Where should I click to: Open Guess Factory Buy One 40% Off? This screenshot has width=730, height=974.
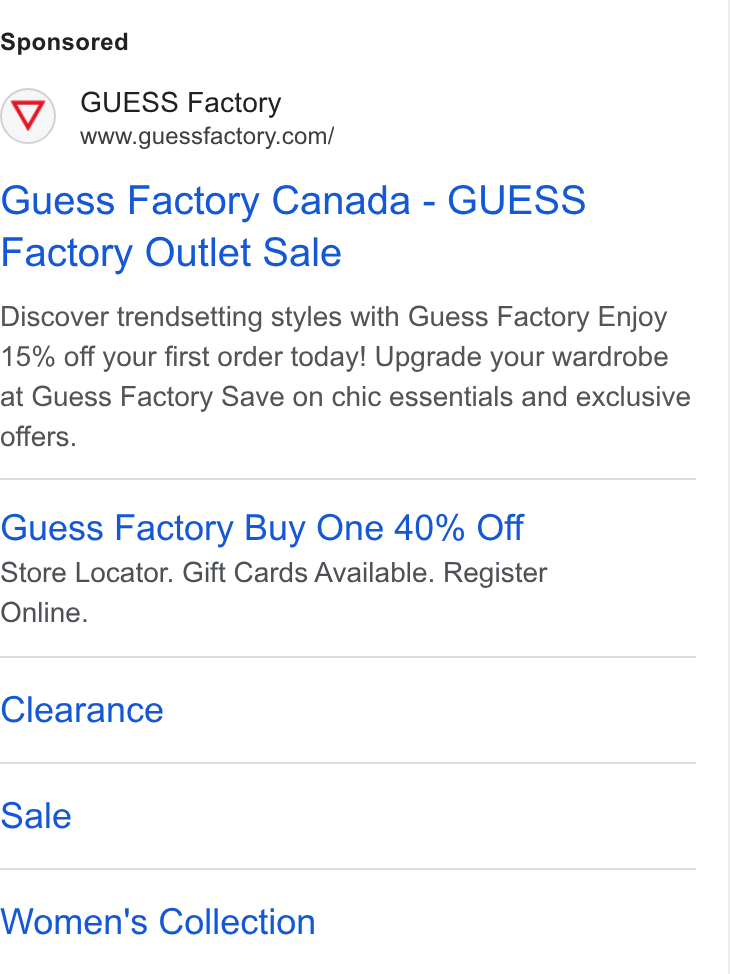(262, 528)
